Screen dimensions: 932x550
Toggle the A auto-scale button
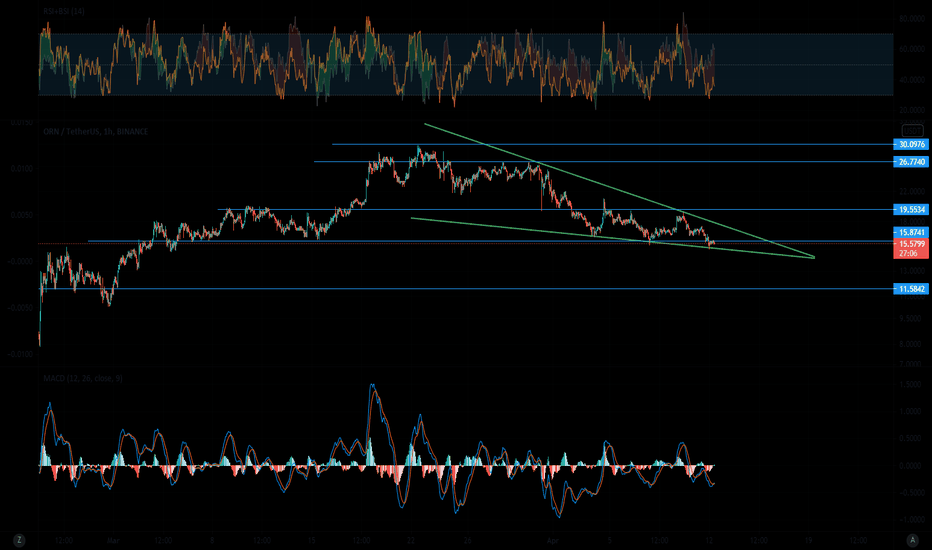[x=913, y=540]
